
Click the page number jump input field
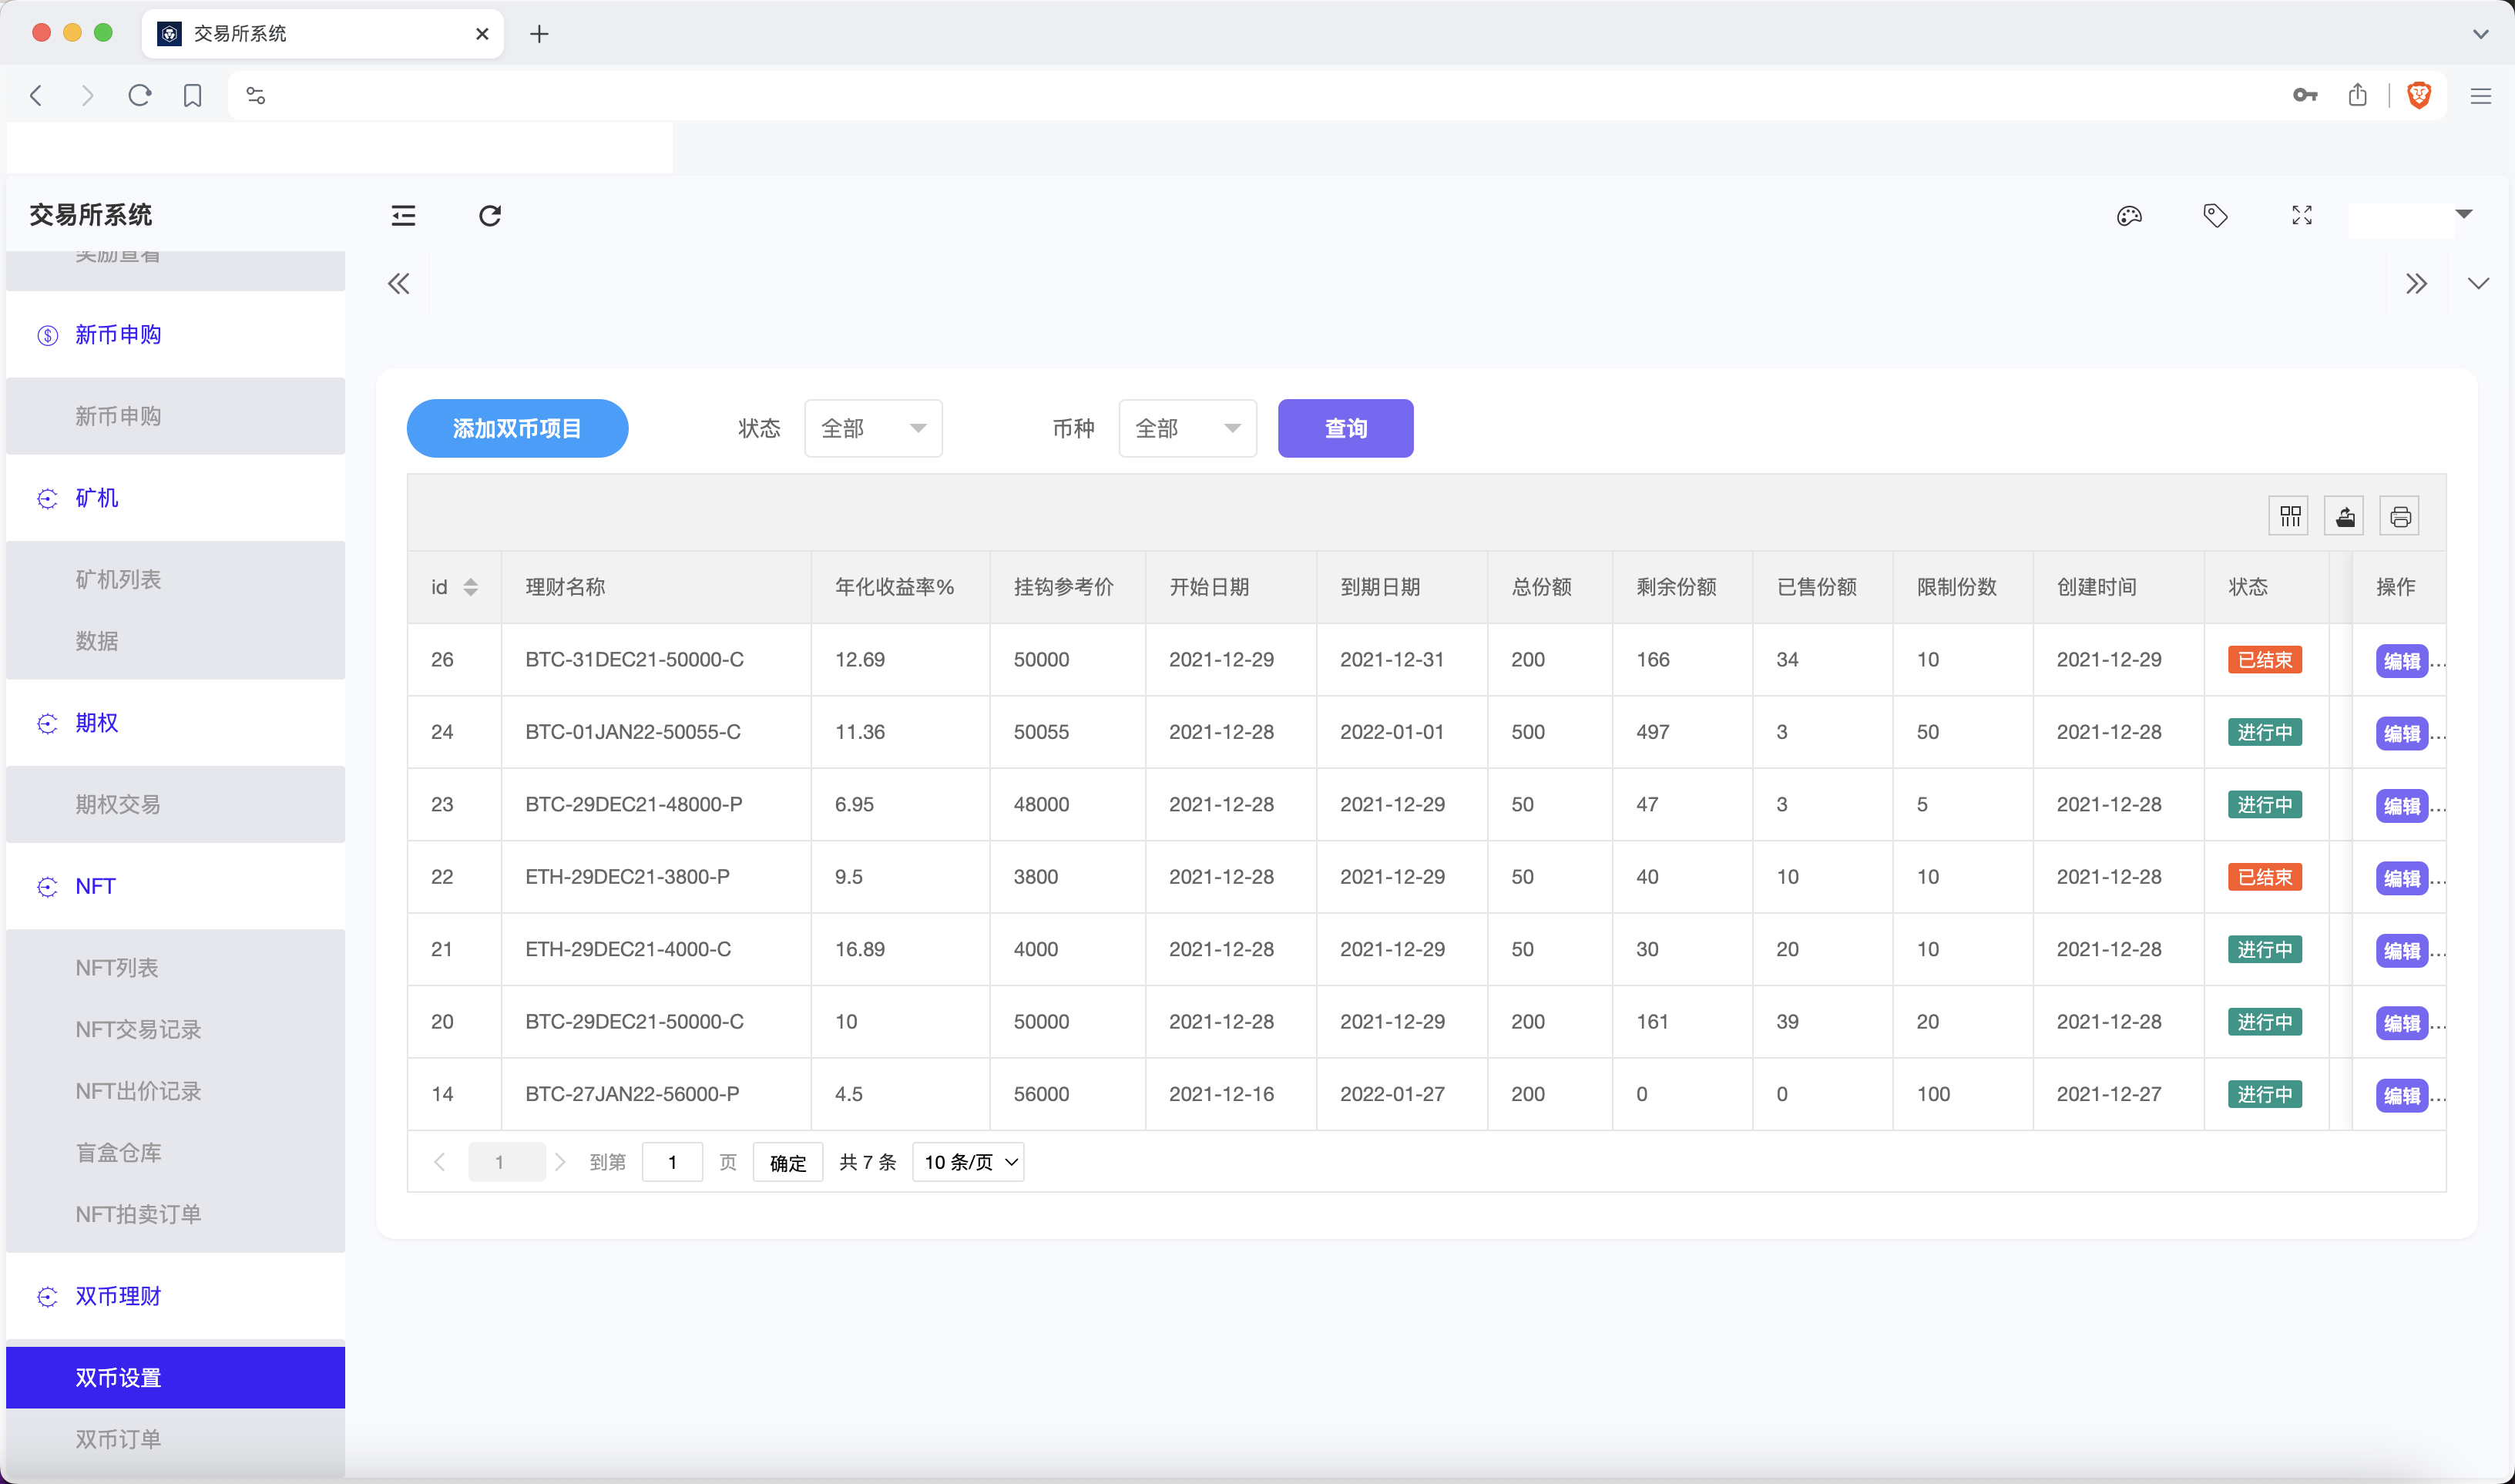tap(672, 1162)
